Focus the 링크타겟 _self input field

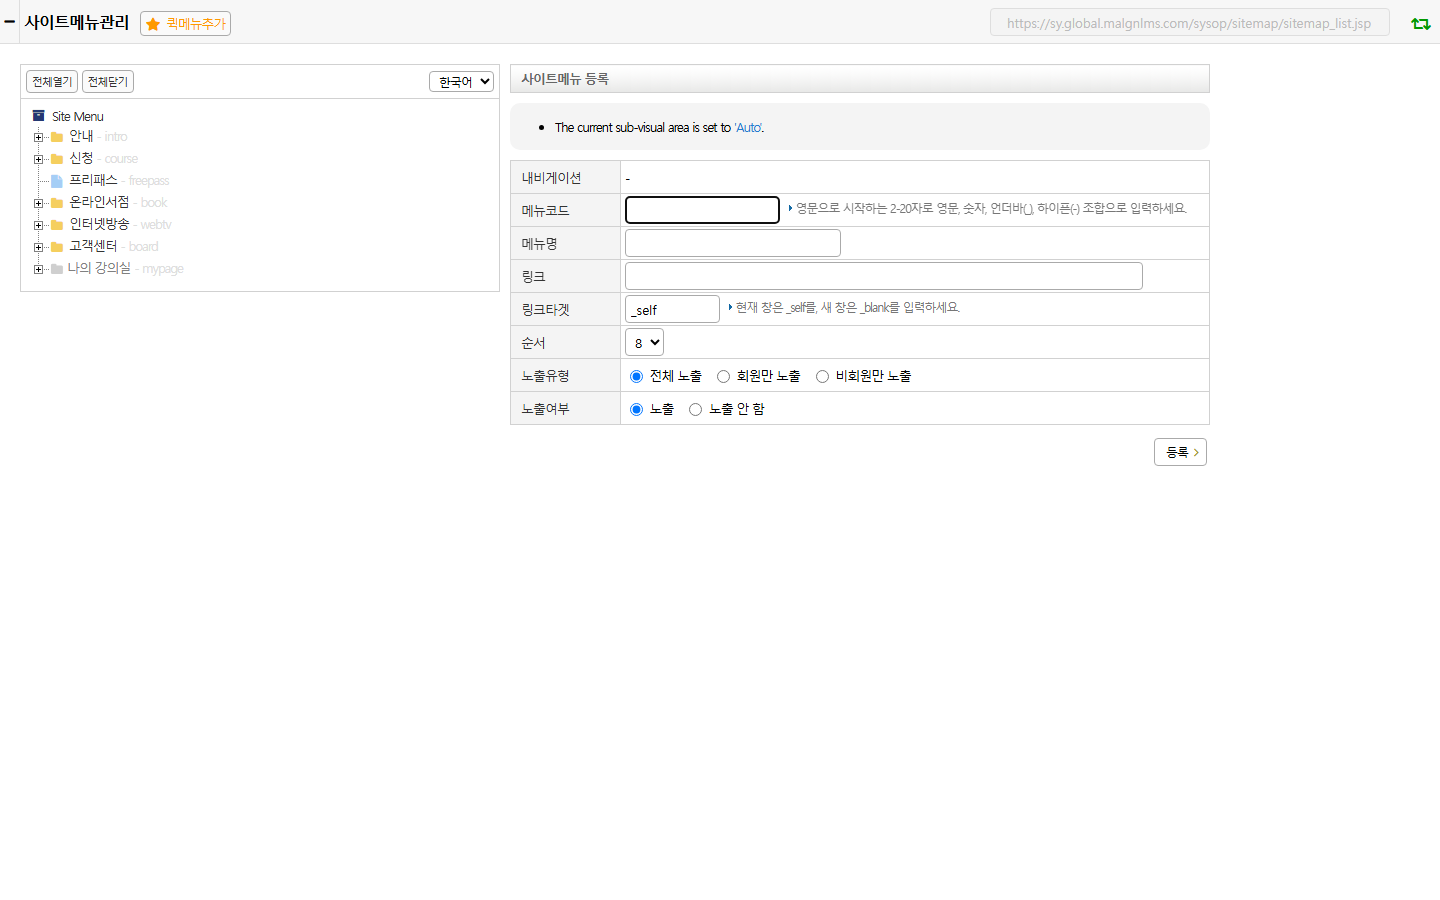pyautogui.click(x=672, y=309)
